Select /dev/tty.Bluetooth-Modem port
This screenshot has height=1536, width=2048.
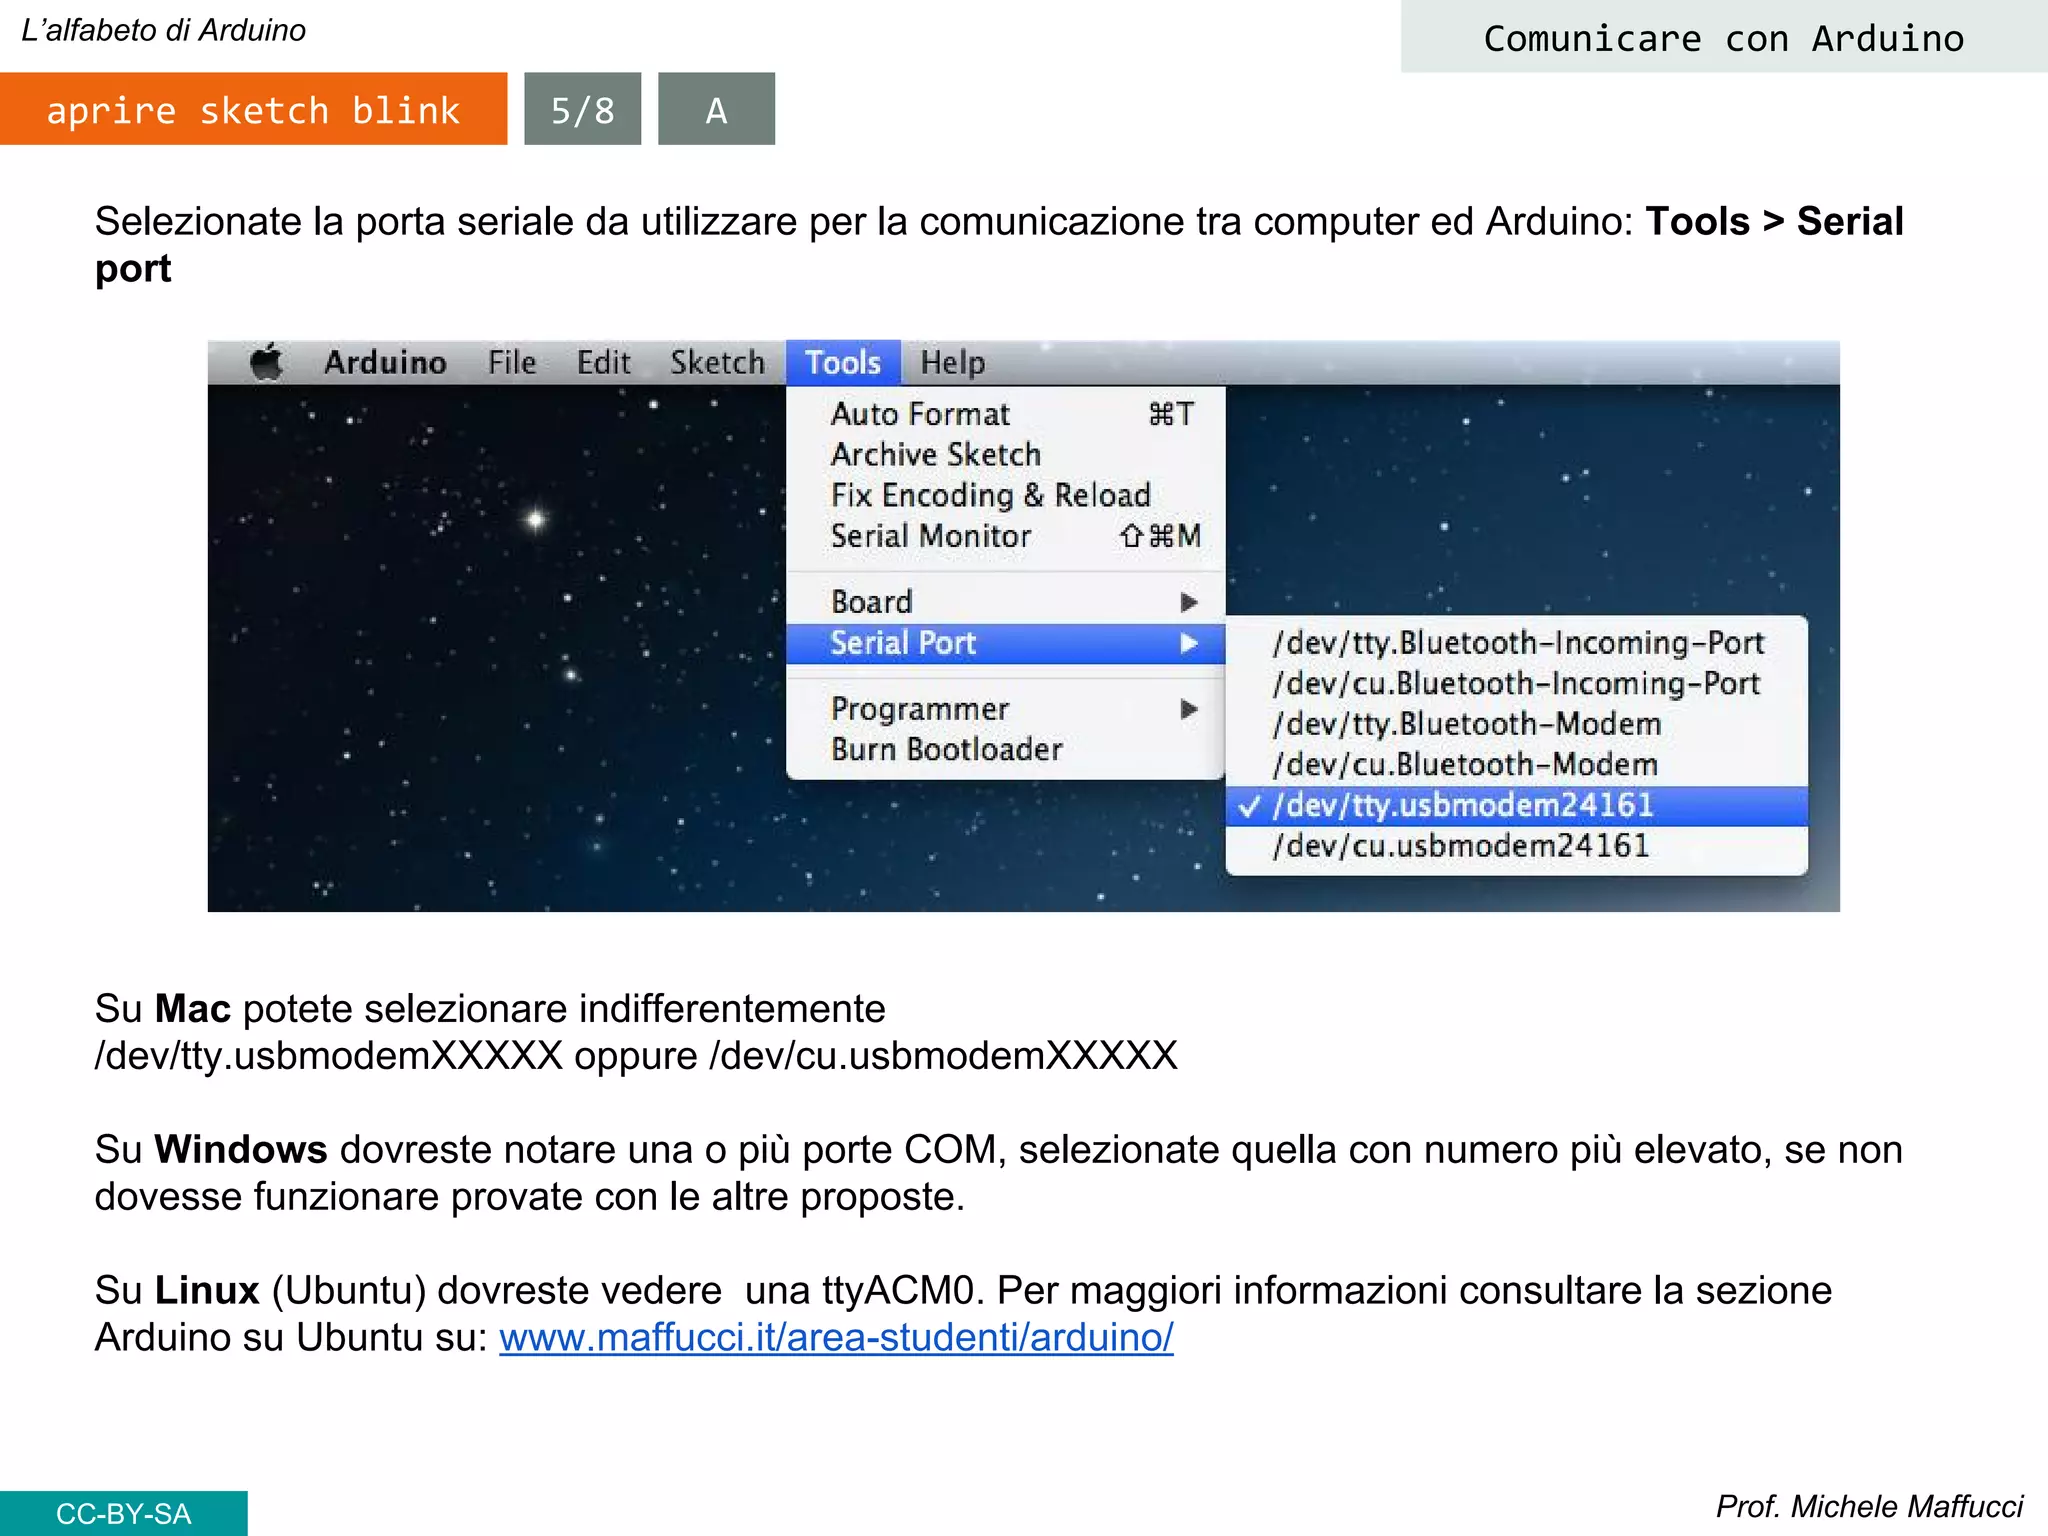coord(1517,724)
